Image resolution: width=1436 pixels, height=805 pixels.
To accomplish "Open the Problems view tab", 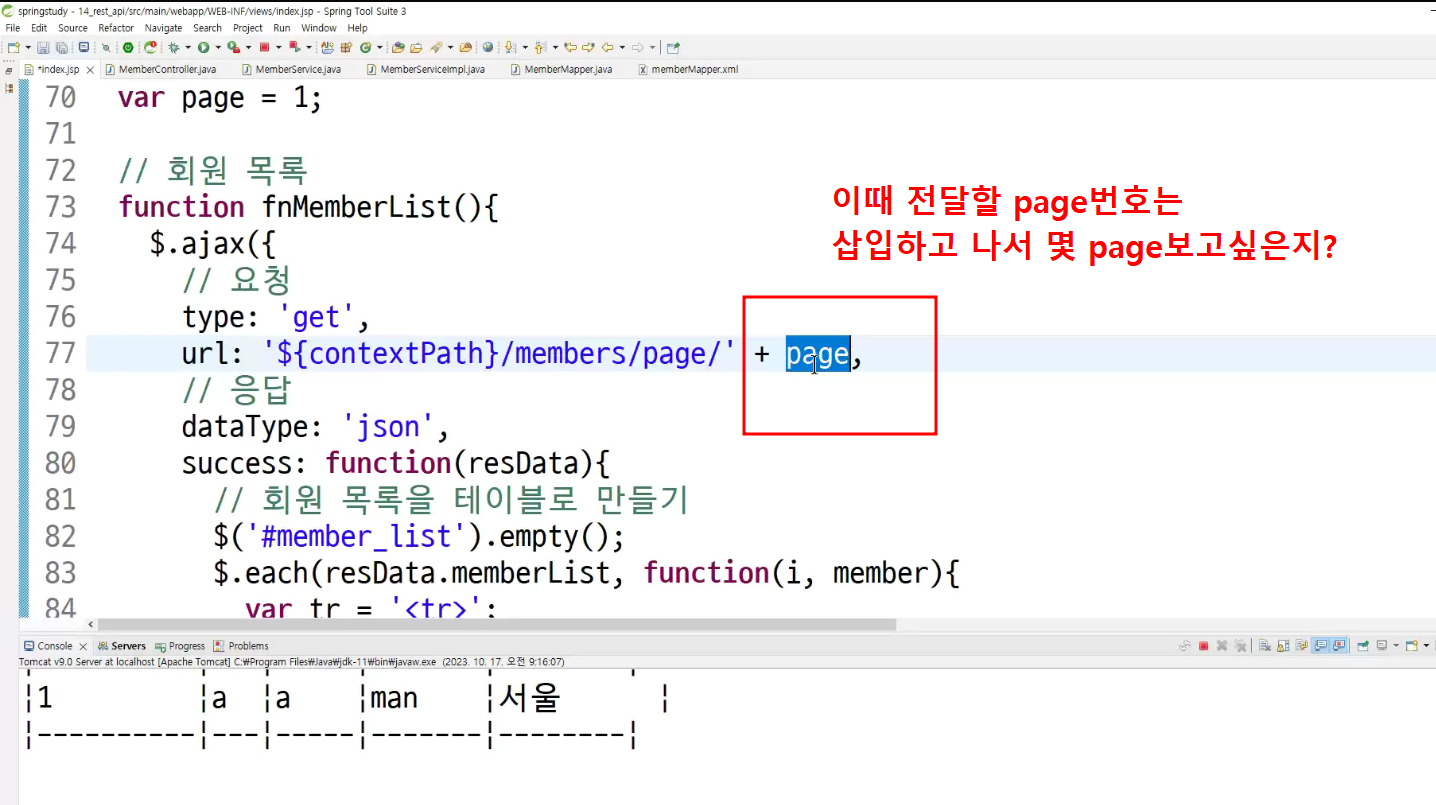I will pos(241,646).
